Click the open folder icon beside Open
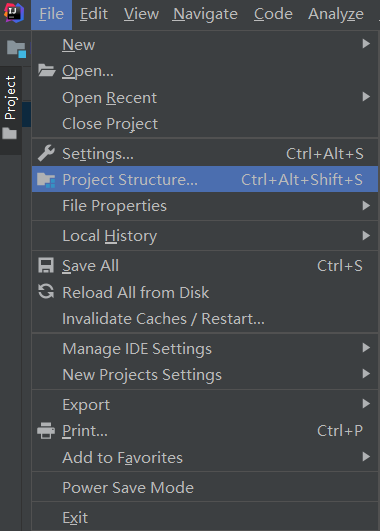Viewport: 380px width, 531px height. pos(46,70)
